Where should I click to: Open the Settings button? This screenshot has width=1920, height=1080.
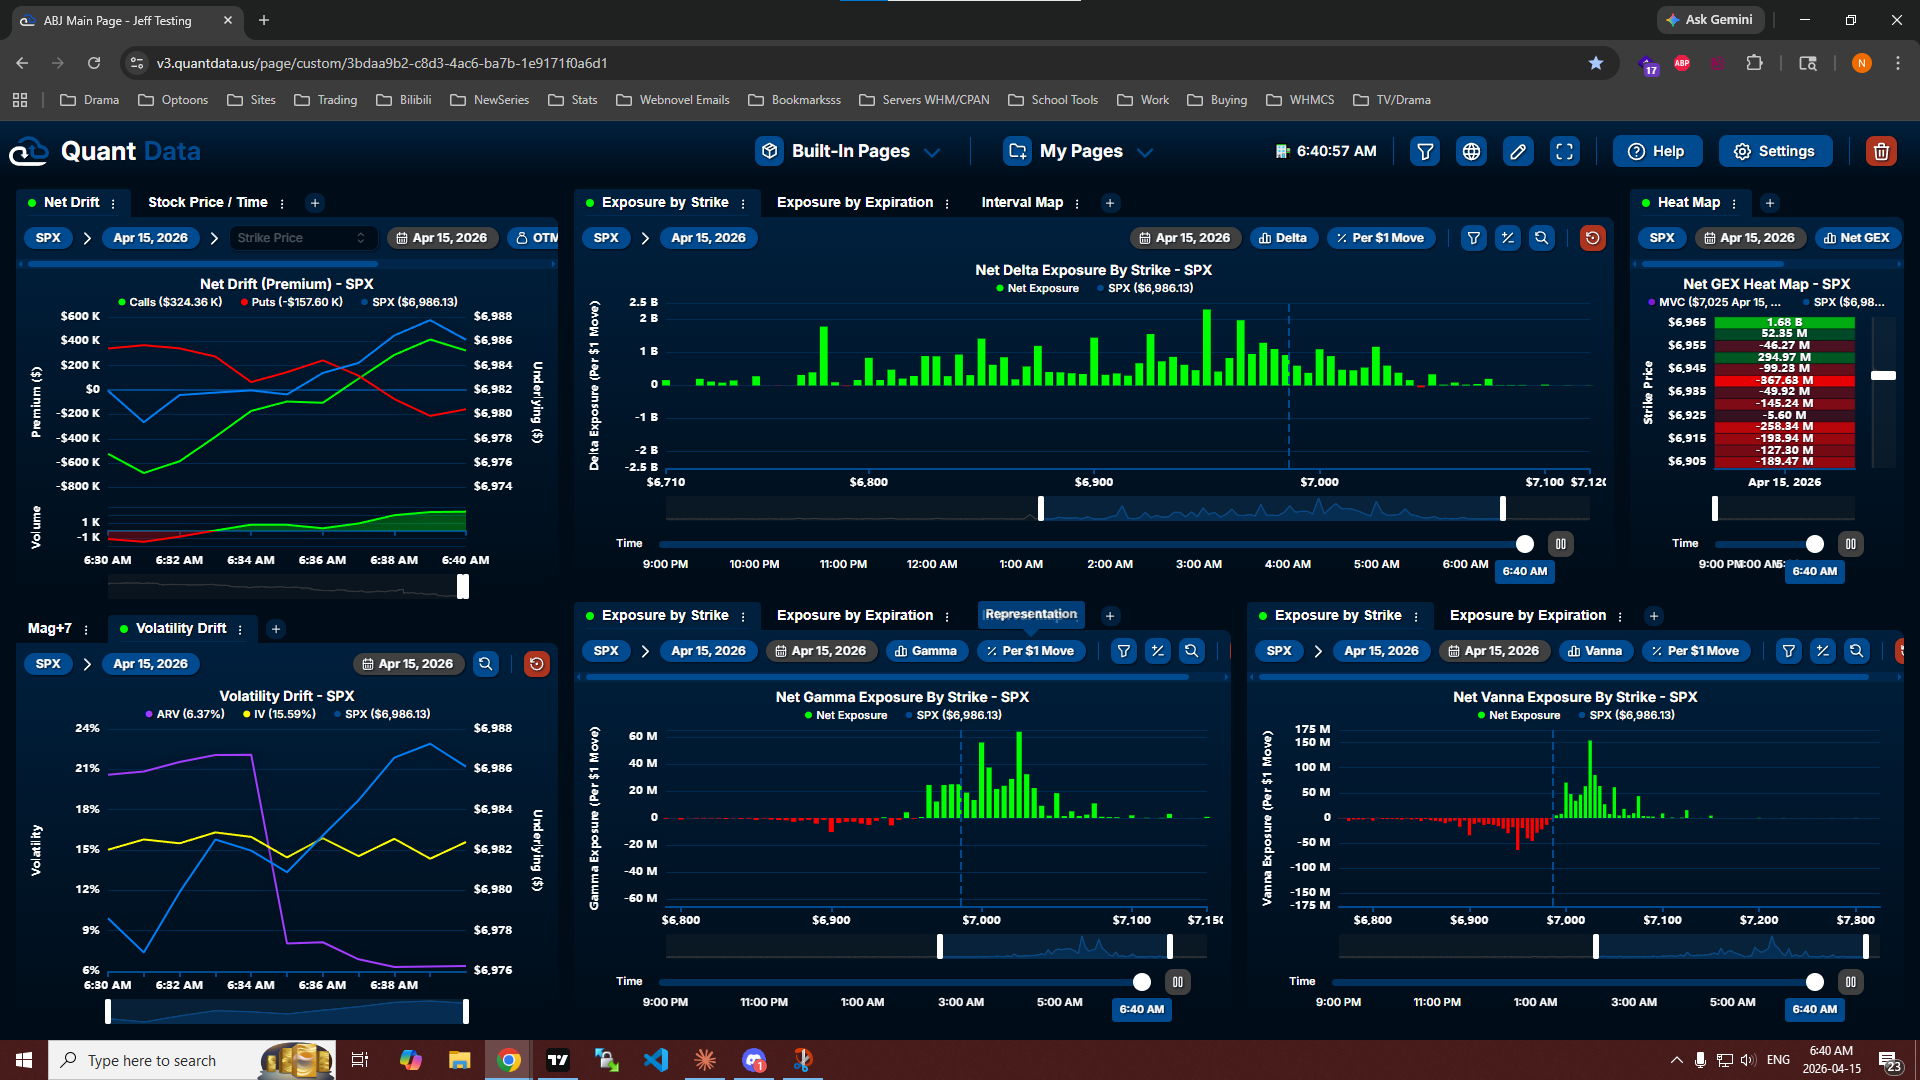[1774, 151]
